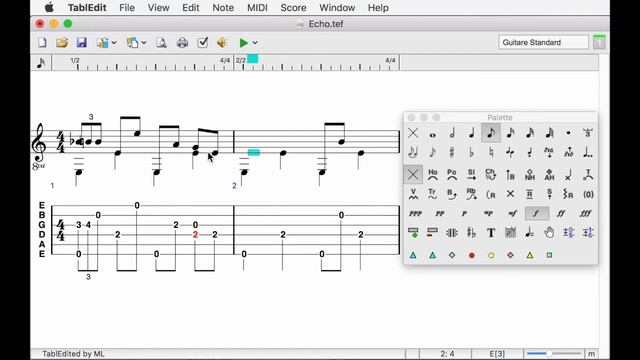Screen dimensions: 640x360
Task: Adjust the zoom slider in status bar
Action: [x=554, y=353]
